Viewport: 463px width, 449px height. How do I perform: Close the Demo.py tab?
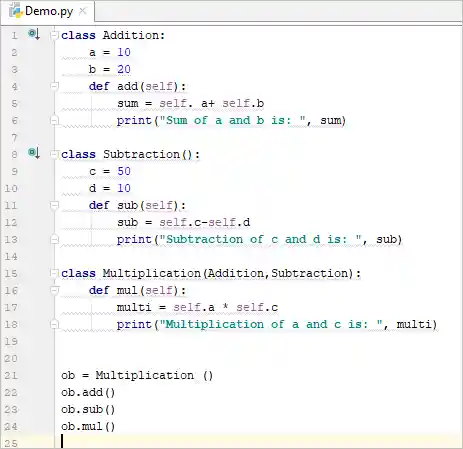point(83,11)
